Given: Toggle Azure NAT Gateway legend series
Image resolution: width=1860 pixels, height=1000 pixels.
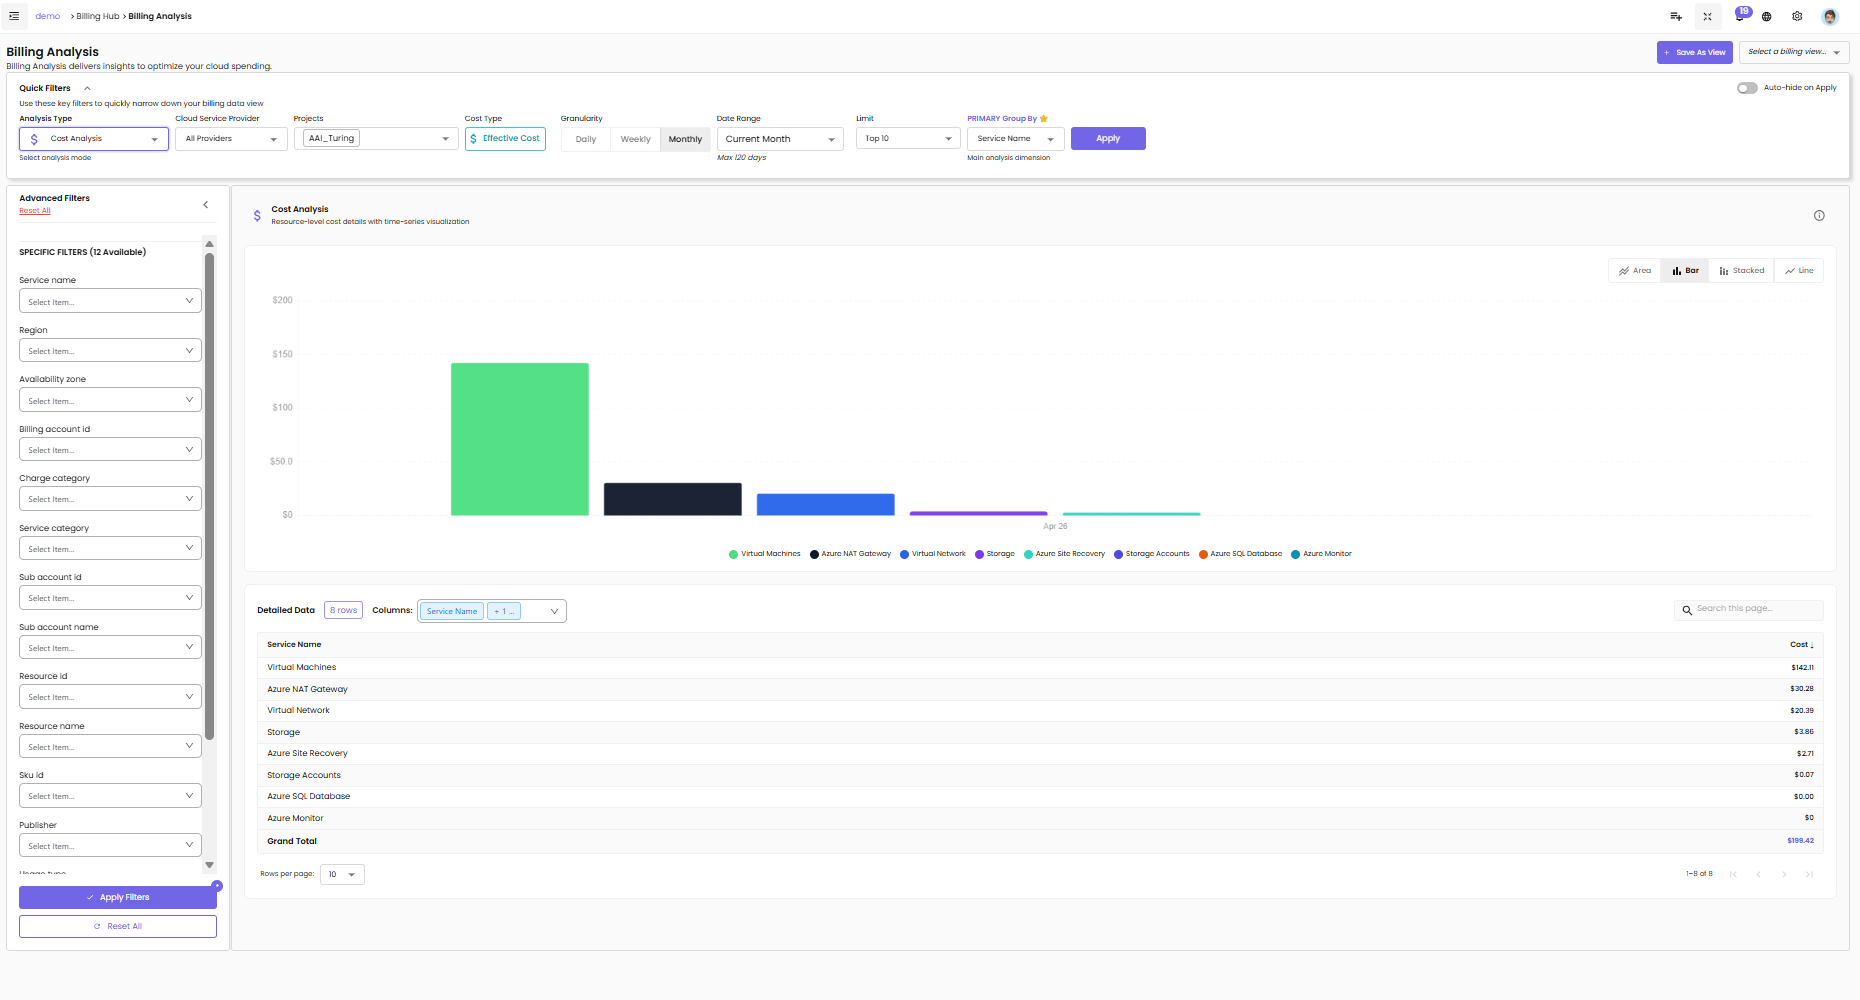Looking at the screenshot, I should (850, 554).
